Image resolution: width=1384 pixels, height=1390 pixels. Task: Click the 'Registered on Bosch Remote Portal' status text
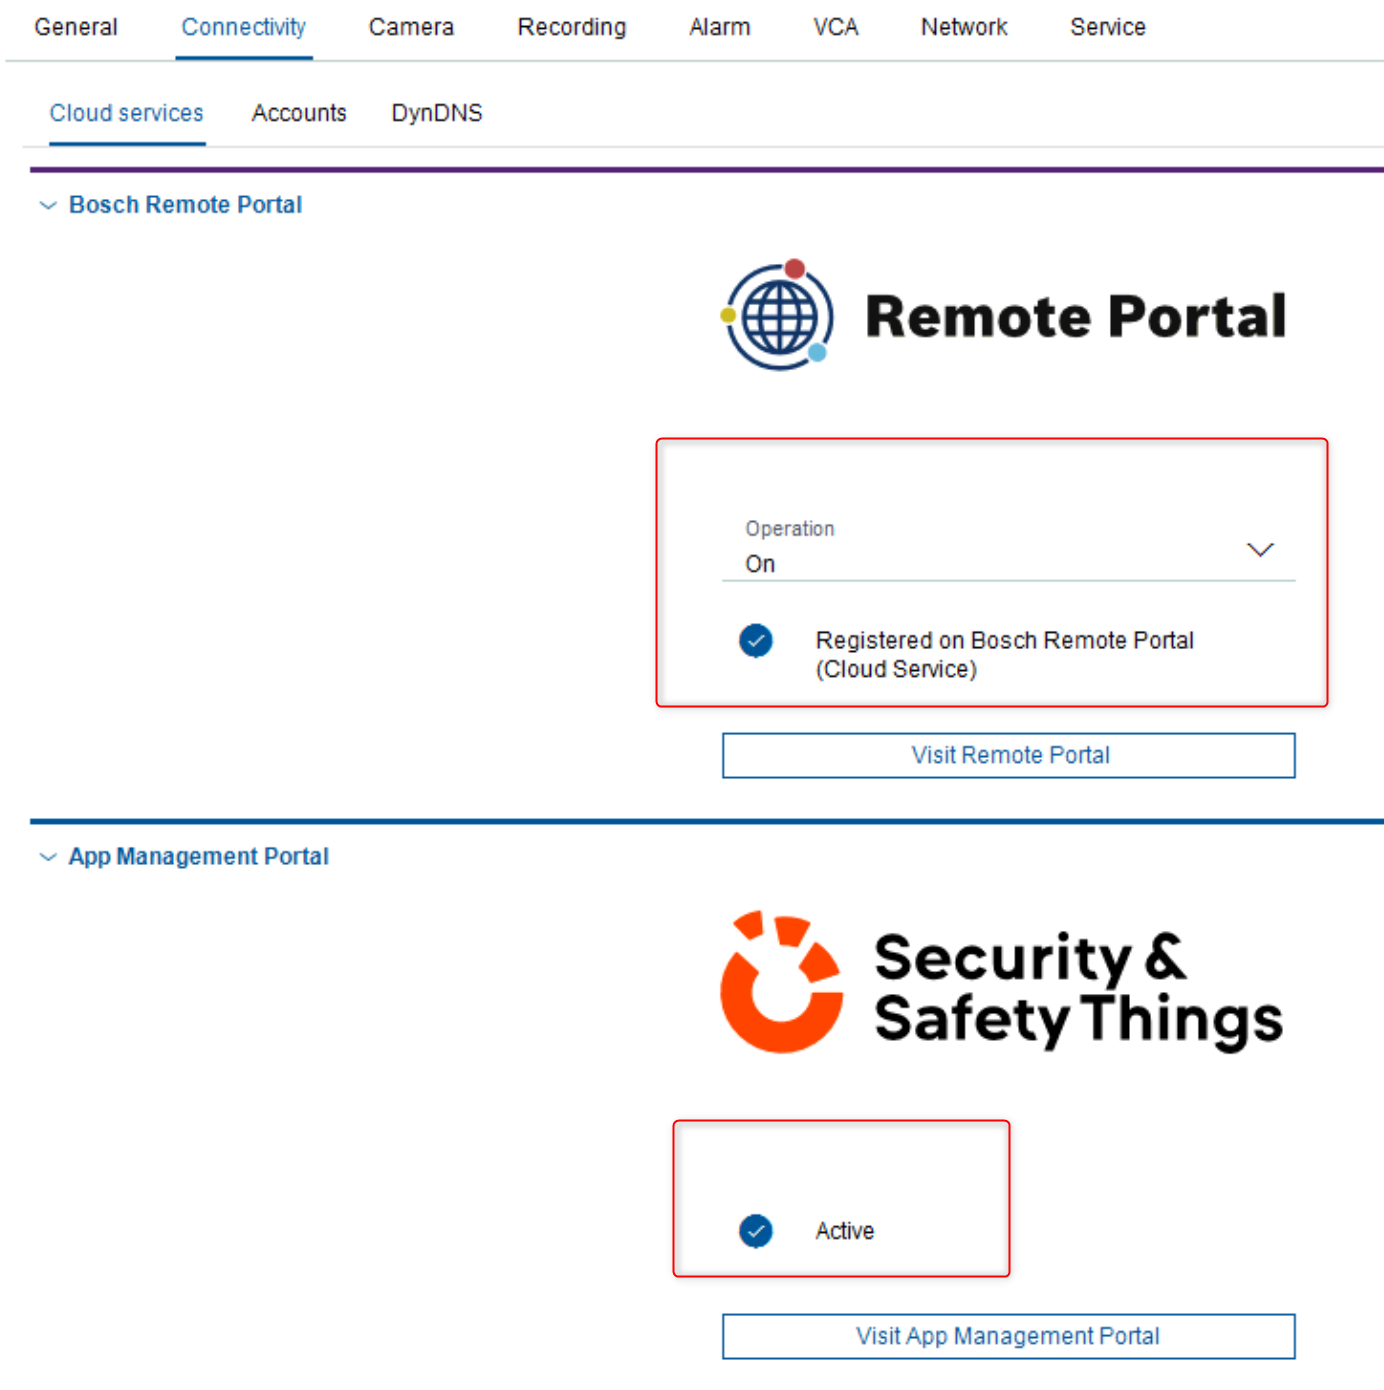[1005, 655]
